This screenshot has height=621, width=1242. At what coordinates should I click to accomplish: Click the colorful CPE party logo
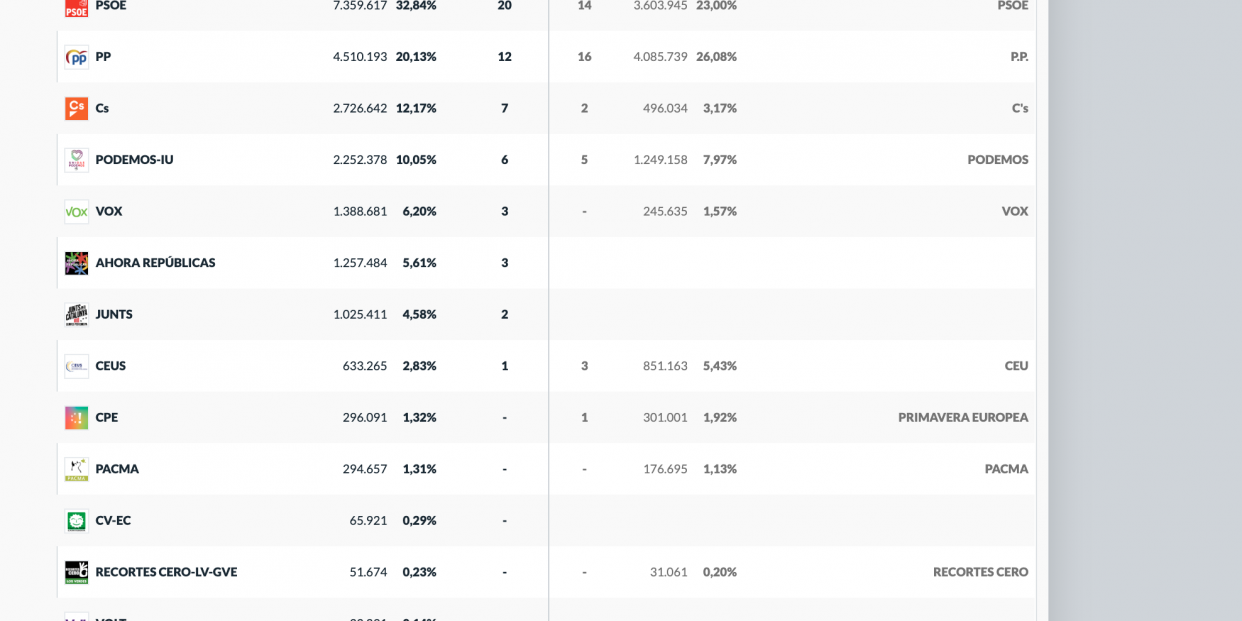click(76, 418)
